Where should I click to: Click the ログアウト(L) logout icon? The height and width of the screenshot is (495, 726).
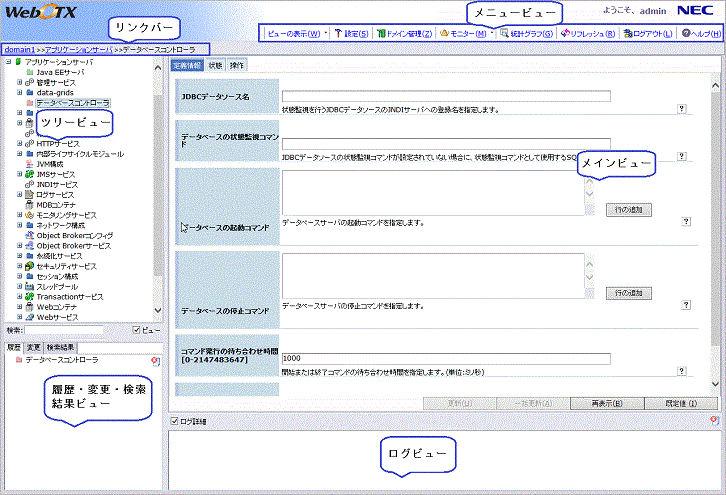pos(626,33)
